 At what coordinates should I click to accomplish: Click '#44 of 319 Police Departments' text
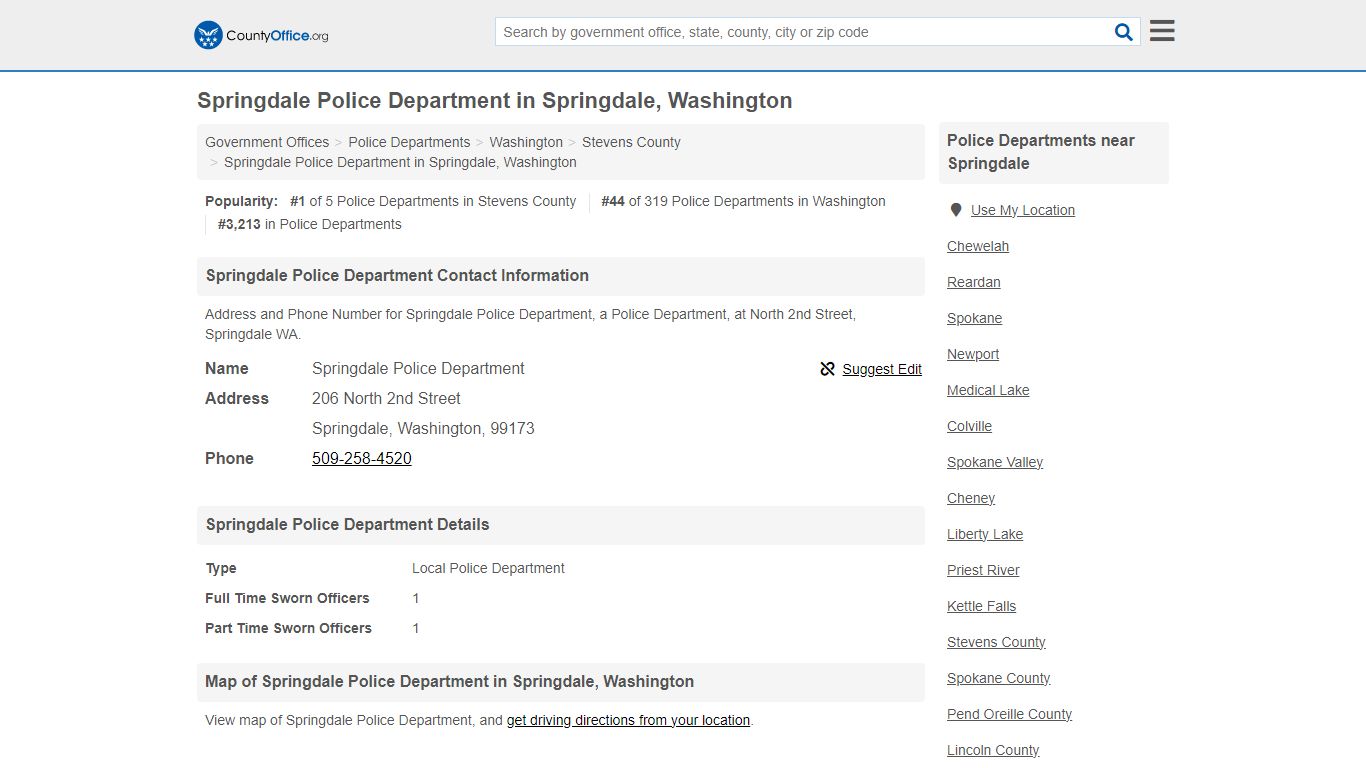point(743,201)
